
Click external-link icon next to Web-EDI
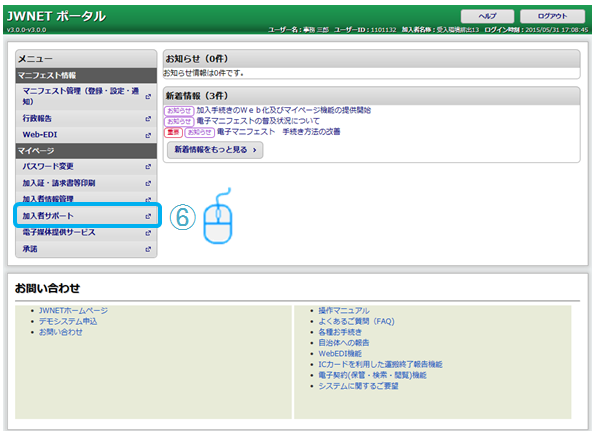click(148, 135)
